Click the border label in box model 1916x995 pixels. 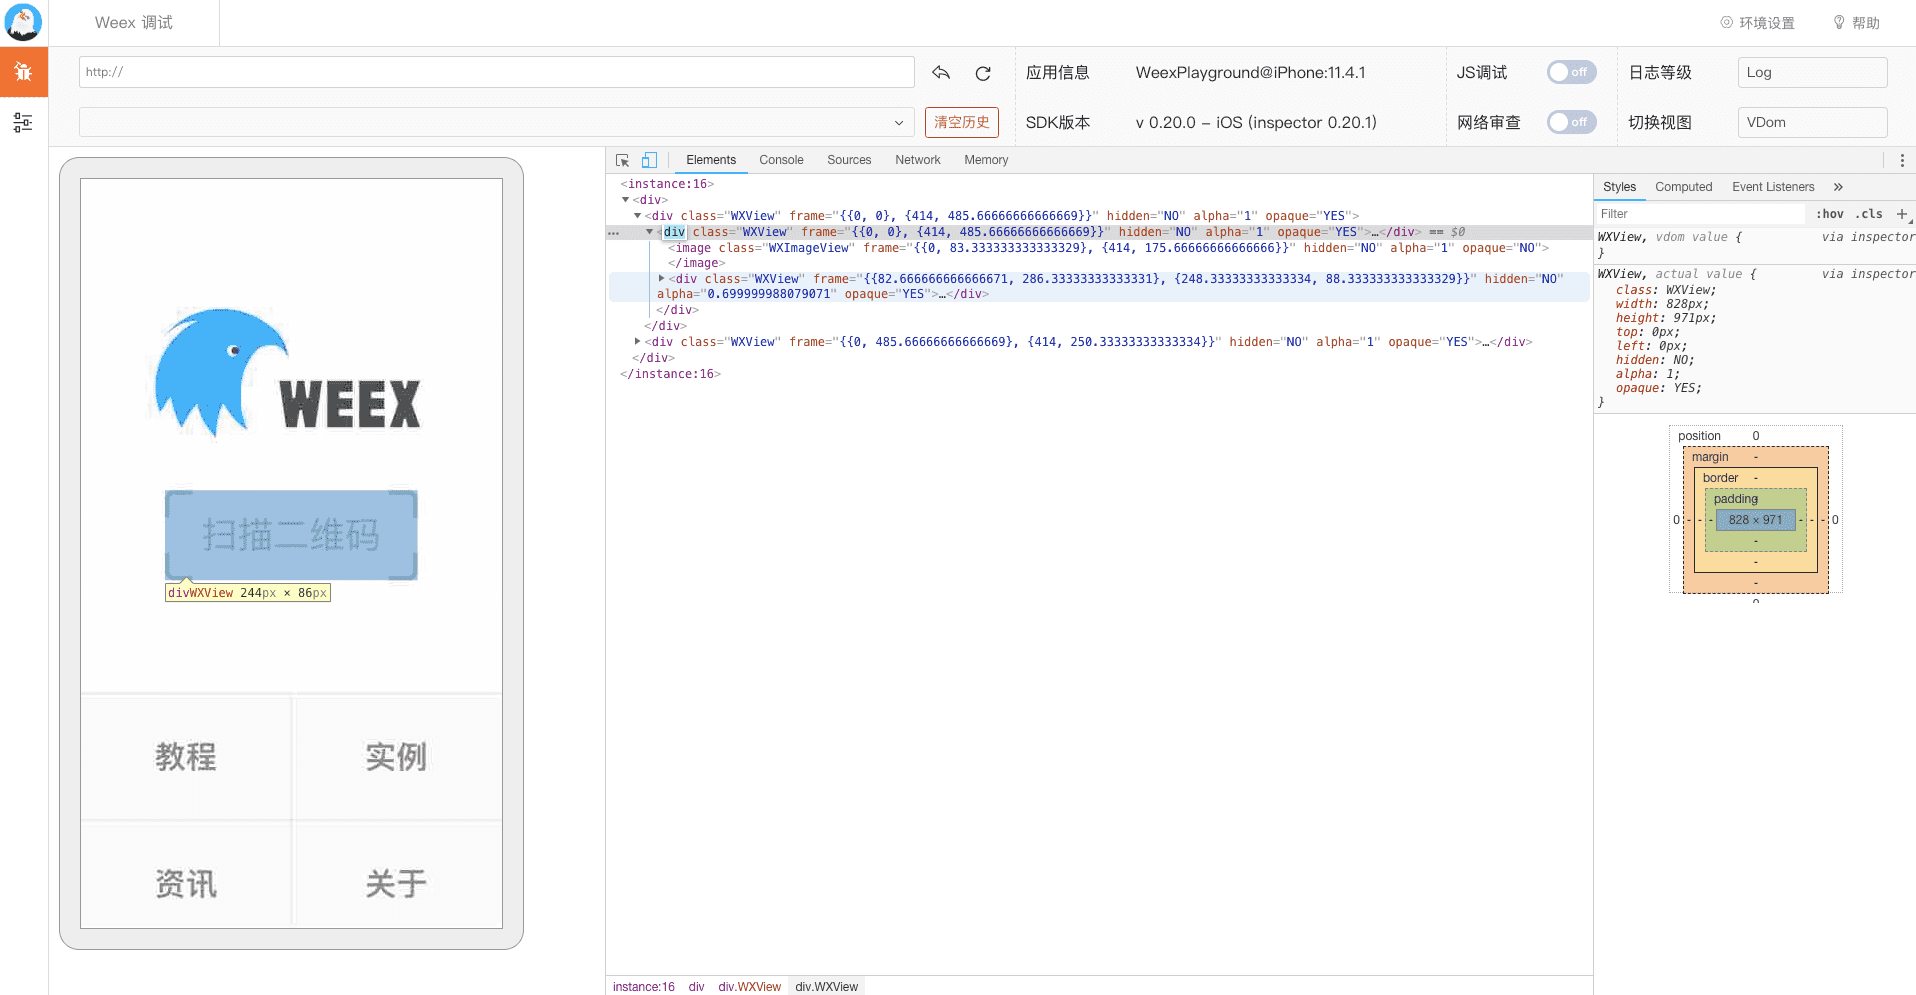tap(1721, 478)
